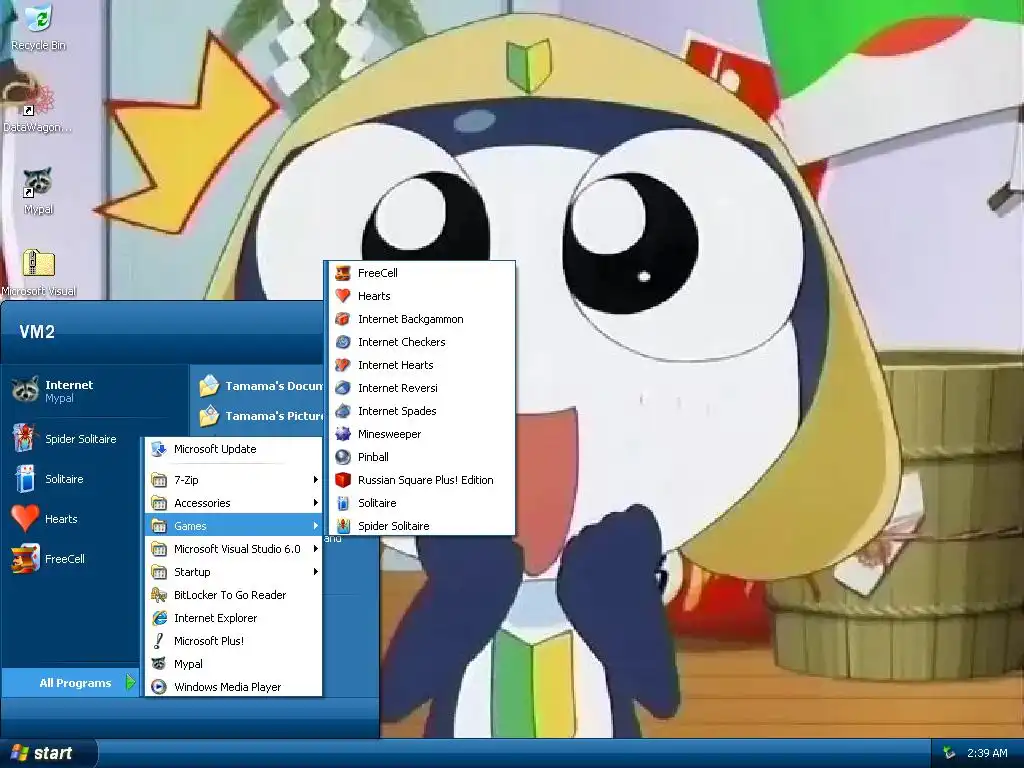
Task: Click the Internet Checkers icon
Action: (343, 342)
